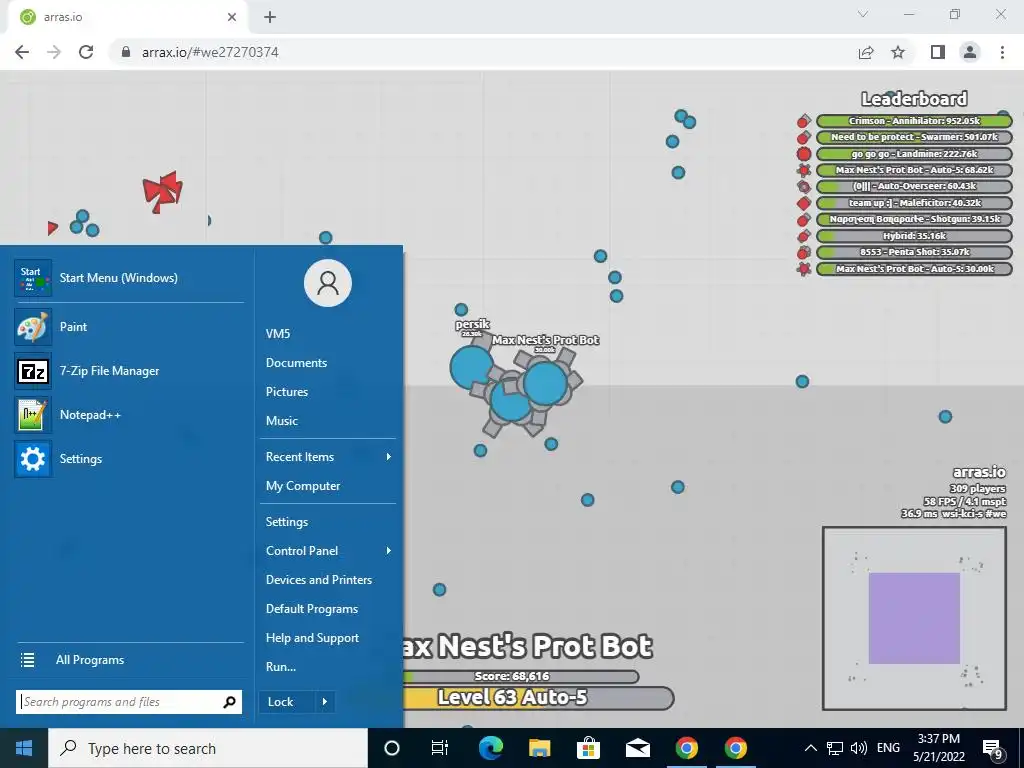Switch to second Chrome taskbar icon
This screenshot has width=1024, height=768.
[x=735, y=748]
